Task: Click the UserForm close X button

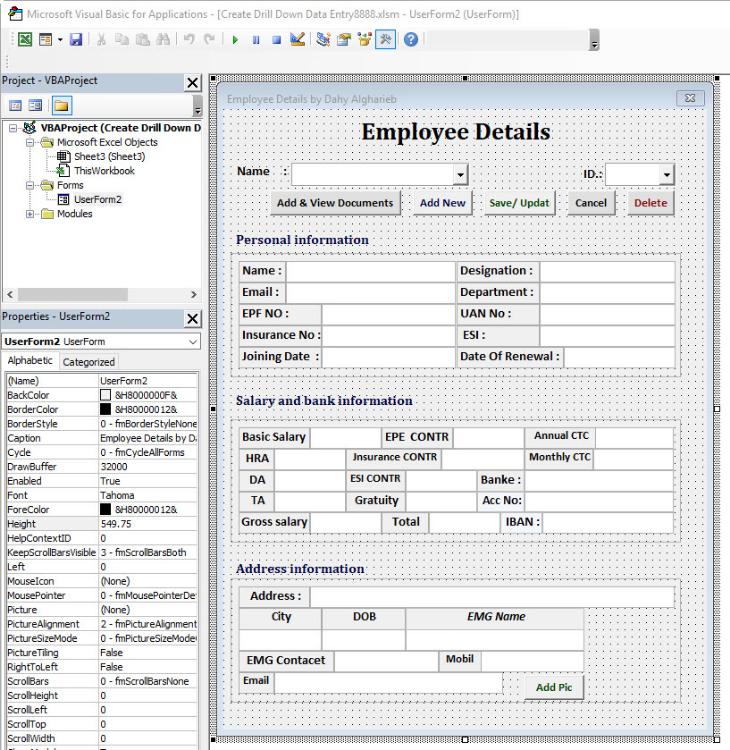Action: [690, 98]
